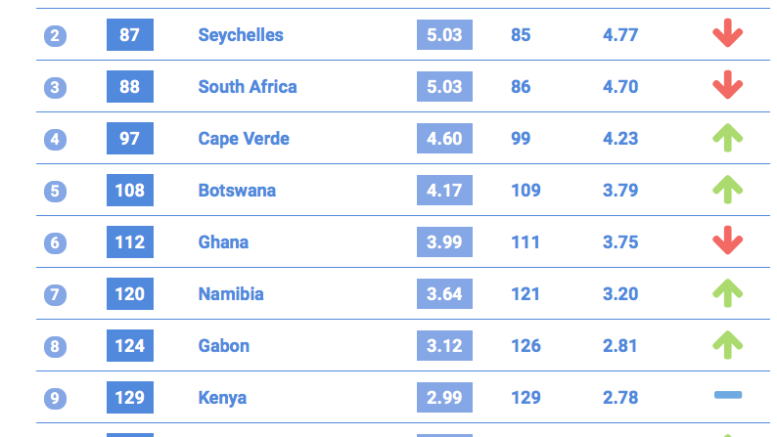This screenshot has width=777, height=437.
Task: Click Botswana's previous score 3.79
Action: point(620,190)
